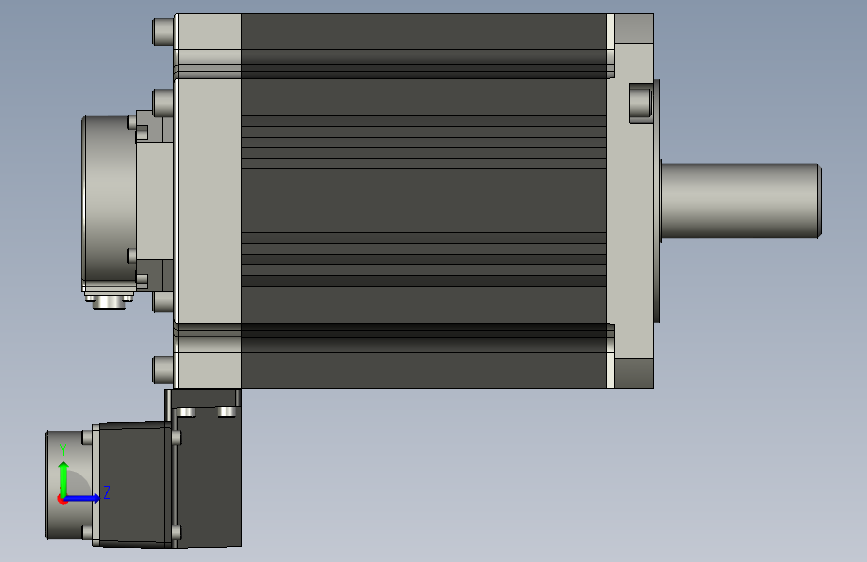Screen dimensions: 867x562
Task: Select the red origin ball of the triad
Action: click(x=62, y=499)
